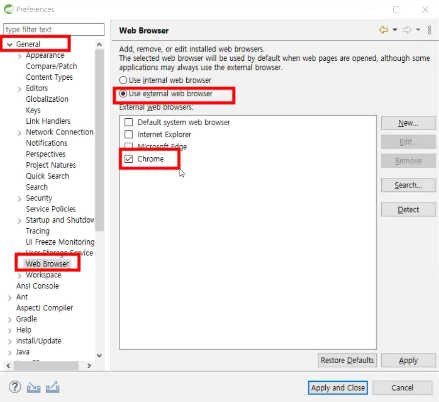Click the help question mark icon
Image resolution: width=439 pixels, height=402 pixels.
15,387
